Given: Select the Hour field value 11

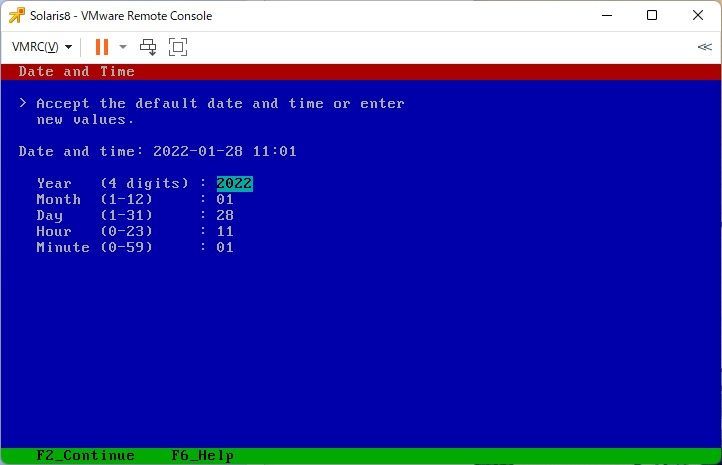Looking at the screenshot, I should tap(225, 231).
